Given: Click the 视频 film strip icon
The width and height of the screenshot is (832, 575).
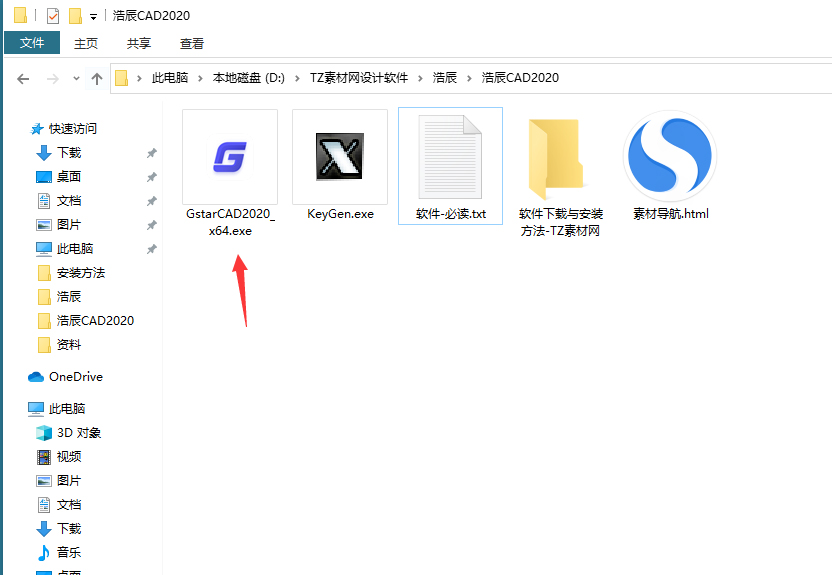Looking at the screenshot, I should [x=44, y=457].
